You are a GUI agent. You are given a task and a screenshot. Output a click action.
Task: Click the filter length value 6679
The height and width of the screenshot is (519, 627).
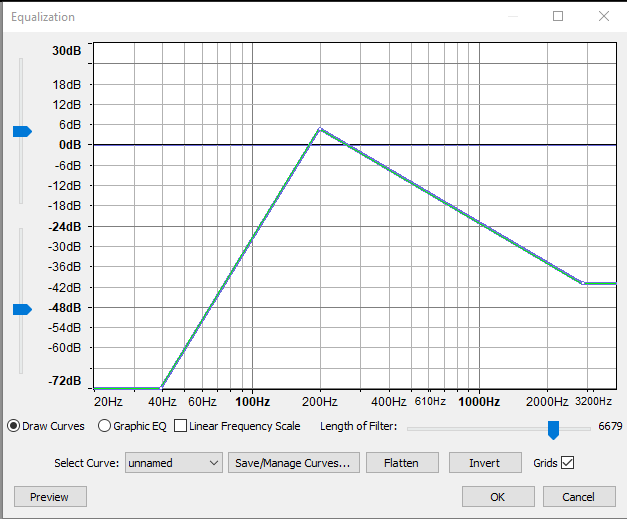tap(610, 426)
